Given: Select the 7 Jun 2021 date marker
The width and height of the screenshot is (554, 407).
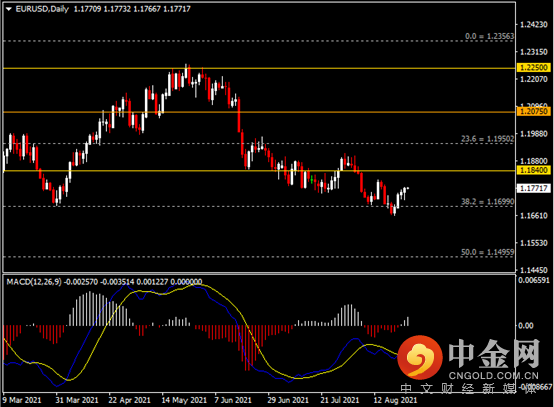Looking at the screenshot, I should 233,400.
